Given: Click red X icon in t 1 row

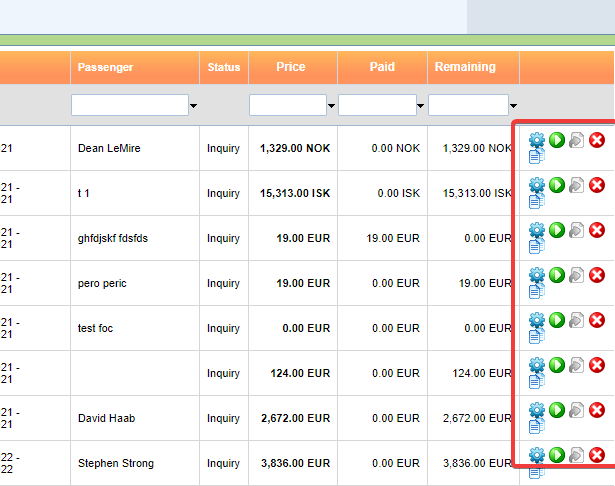Looking at the screenshot, I should click(x=597, y=185).
